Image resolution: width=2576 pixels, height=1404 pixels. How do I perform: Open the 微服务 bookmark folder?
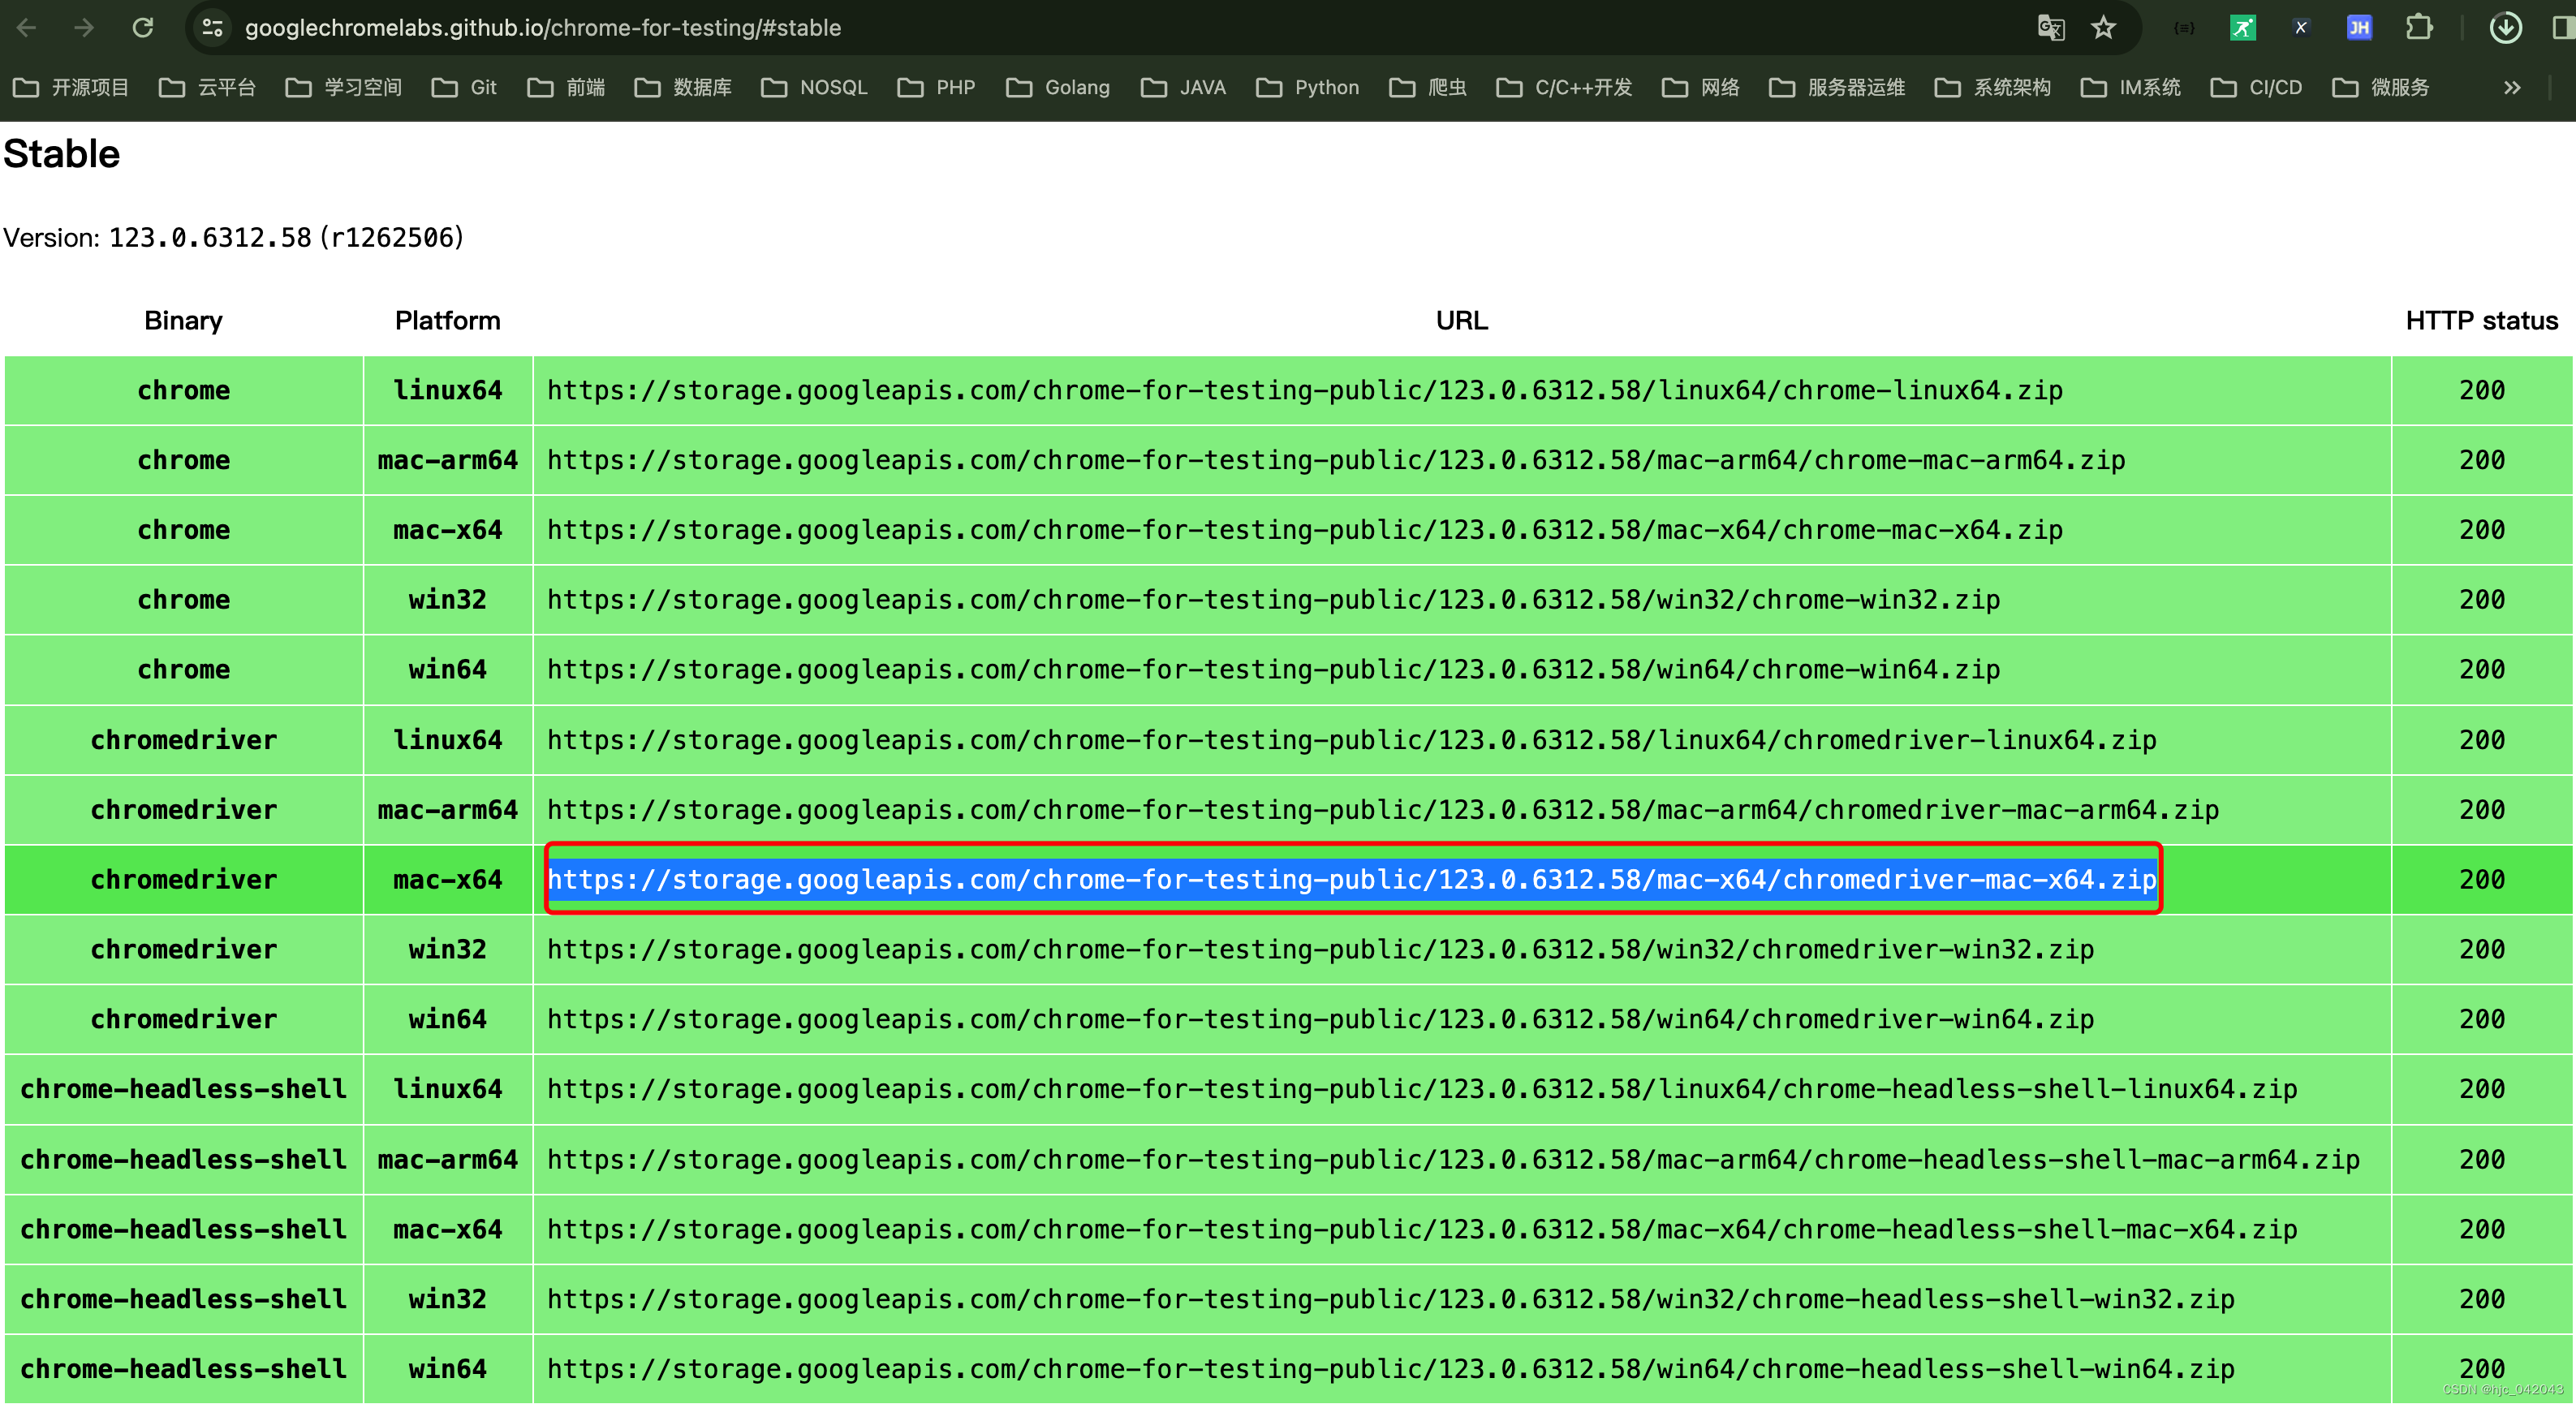coord(2381,88)
